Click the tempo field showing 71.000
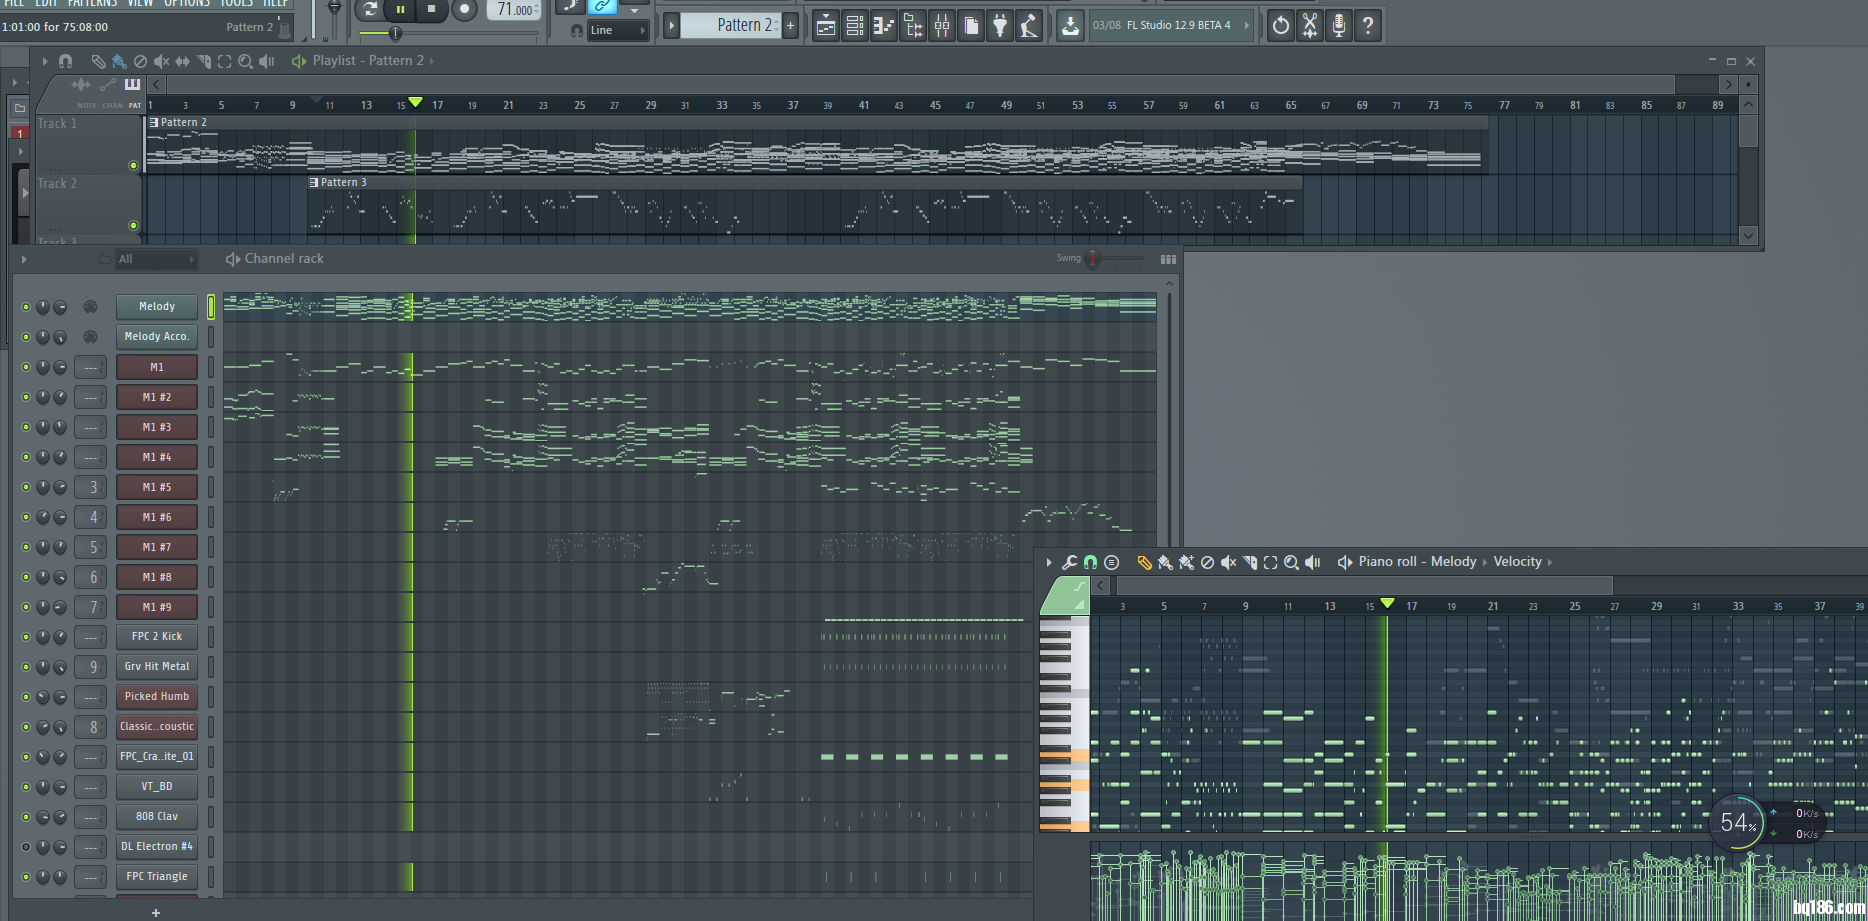Image resolution: width=1868 pixels, height=921 pixels. pyautogui.click(x=515, y=9)
